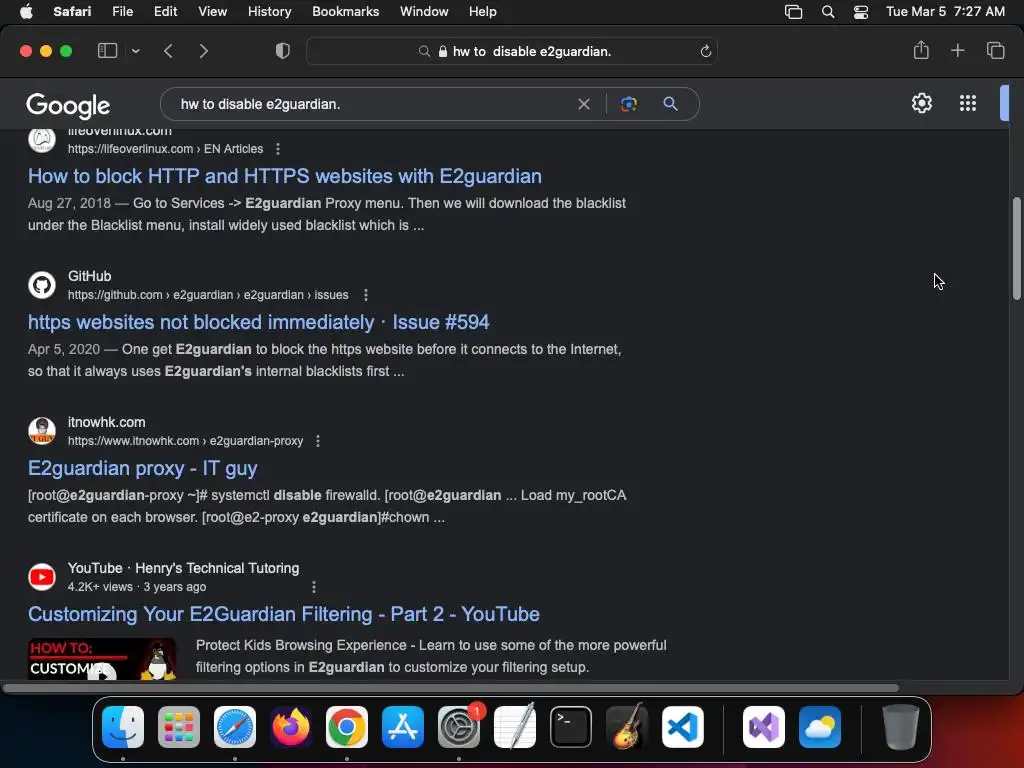Open the Help menu

[x=483, y=11]
